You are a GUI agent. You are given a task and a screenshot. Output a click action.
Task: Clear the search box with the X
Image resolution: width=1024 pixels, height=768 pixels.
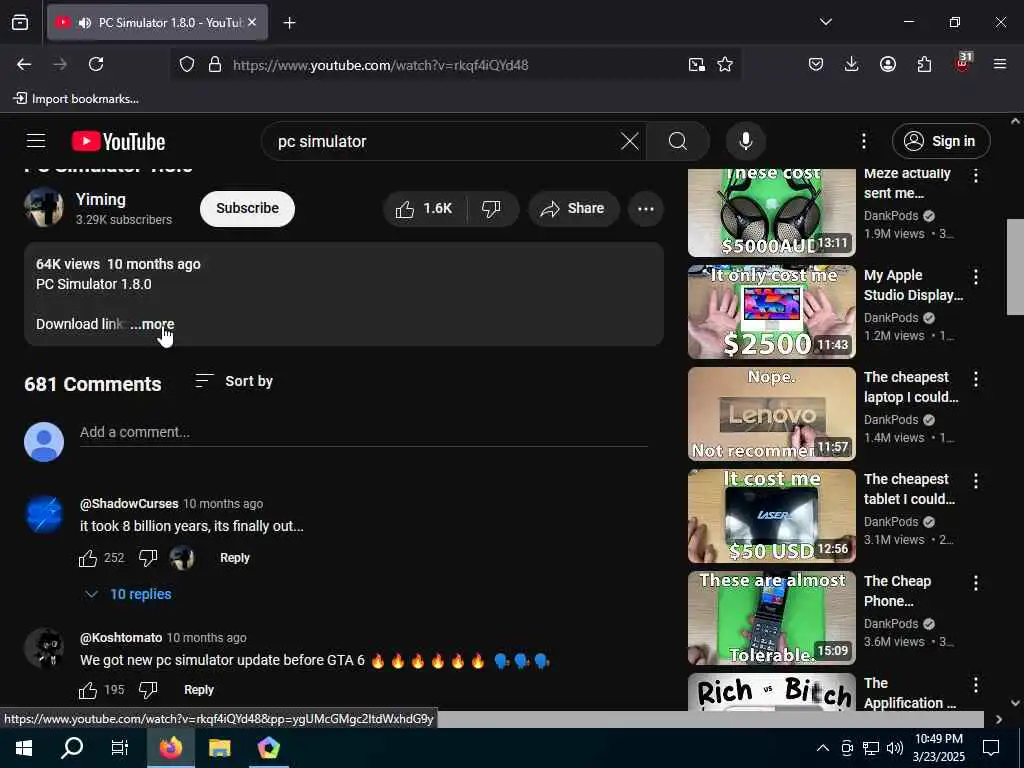coord(630,141)
